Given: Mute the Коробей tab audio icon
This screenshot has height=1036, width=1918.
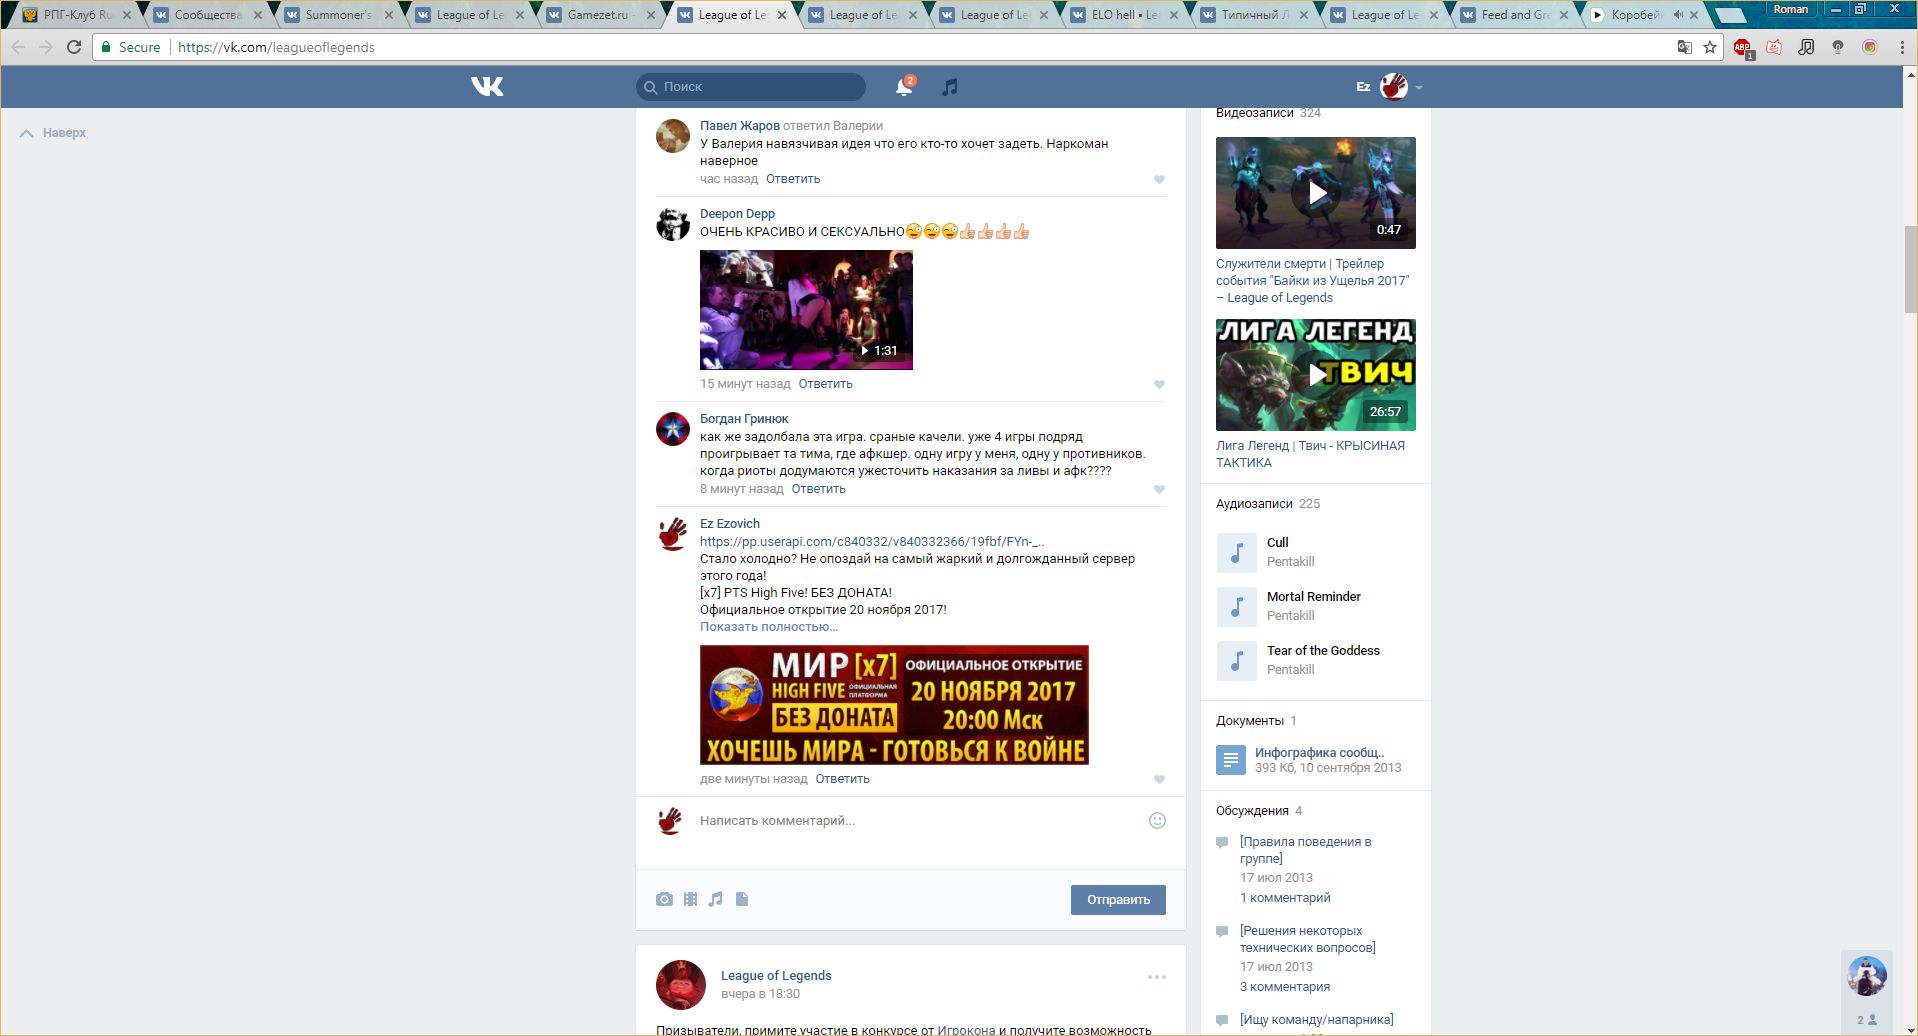Looking at the screenshot, I should tap(1677, 15).
